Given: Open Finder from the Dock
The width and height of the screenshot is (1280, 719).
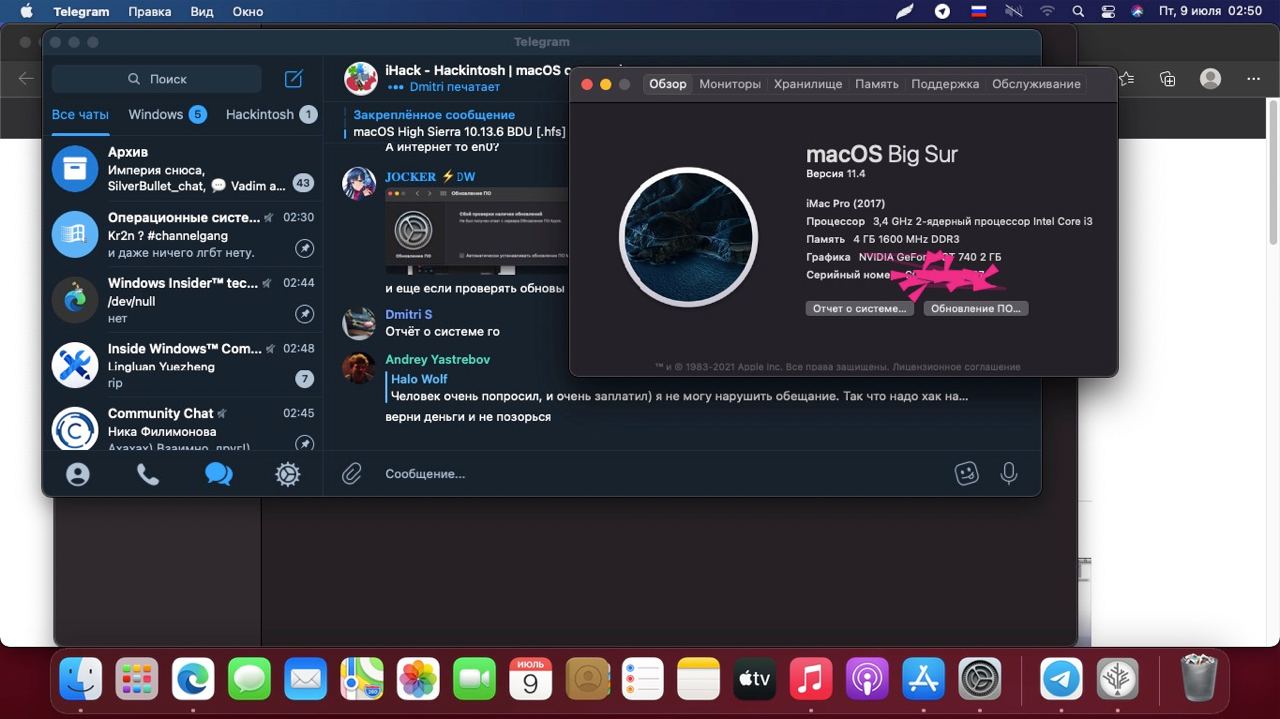Looking at the screenshot, I should point(81,679).
